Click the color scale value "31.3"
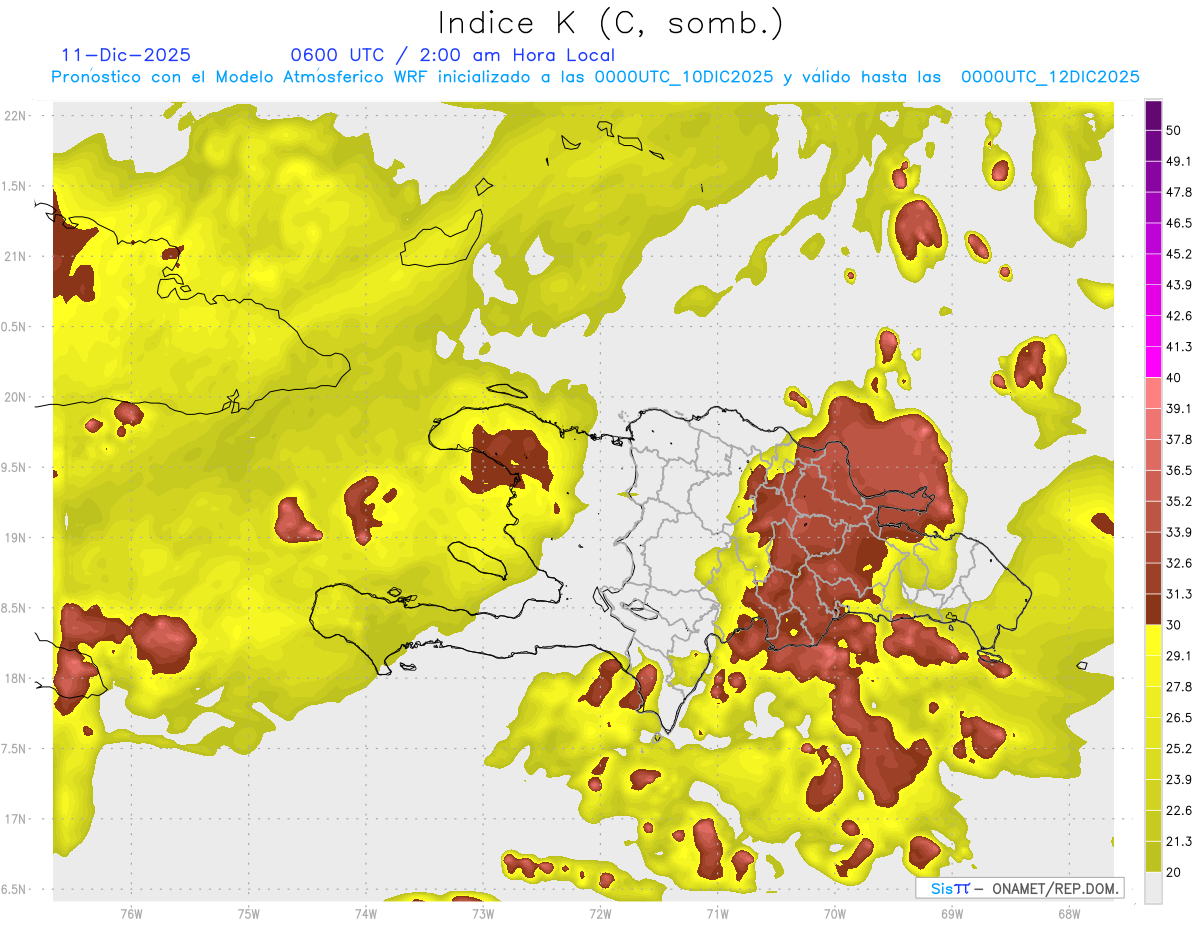1200x927 pixels. 1179,594
